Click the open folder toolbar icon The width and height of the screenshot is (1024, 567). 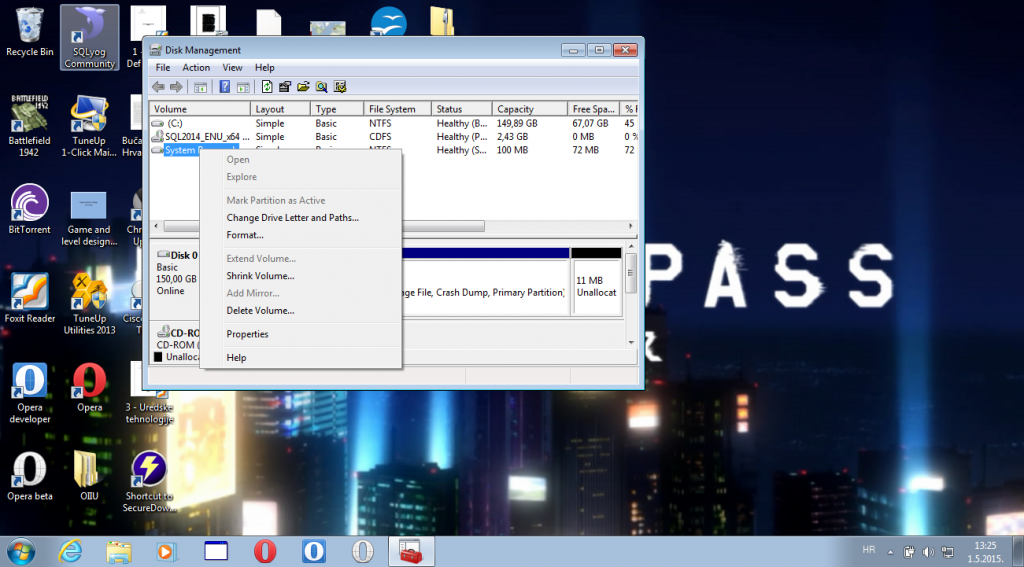pos(303,87)
